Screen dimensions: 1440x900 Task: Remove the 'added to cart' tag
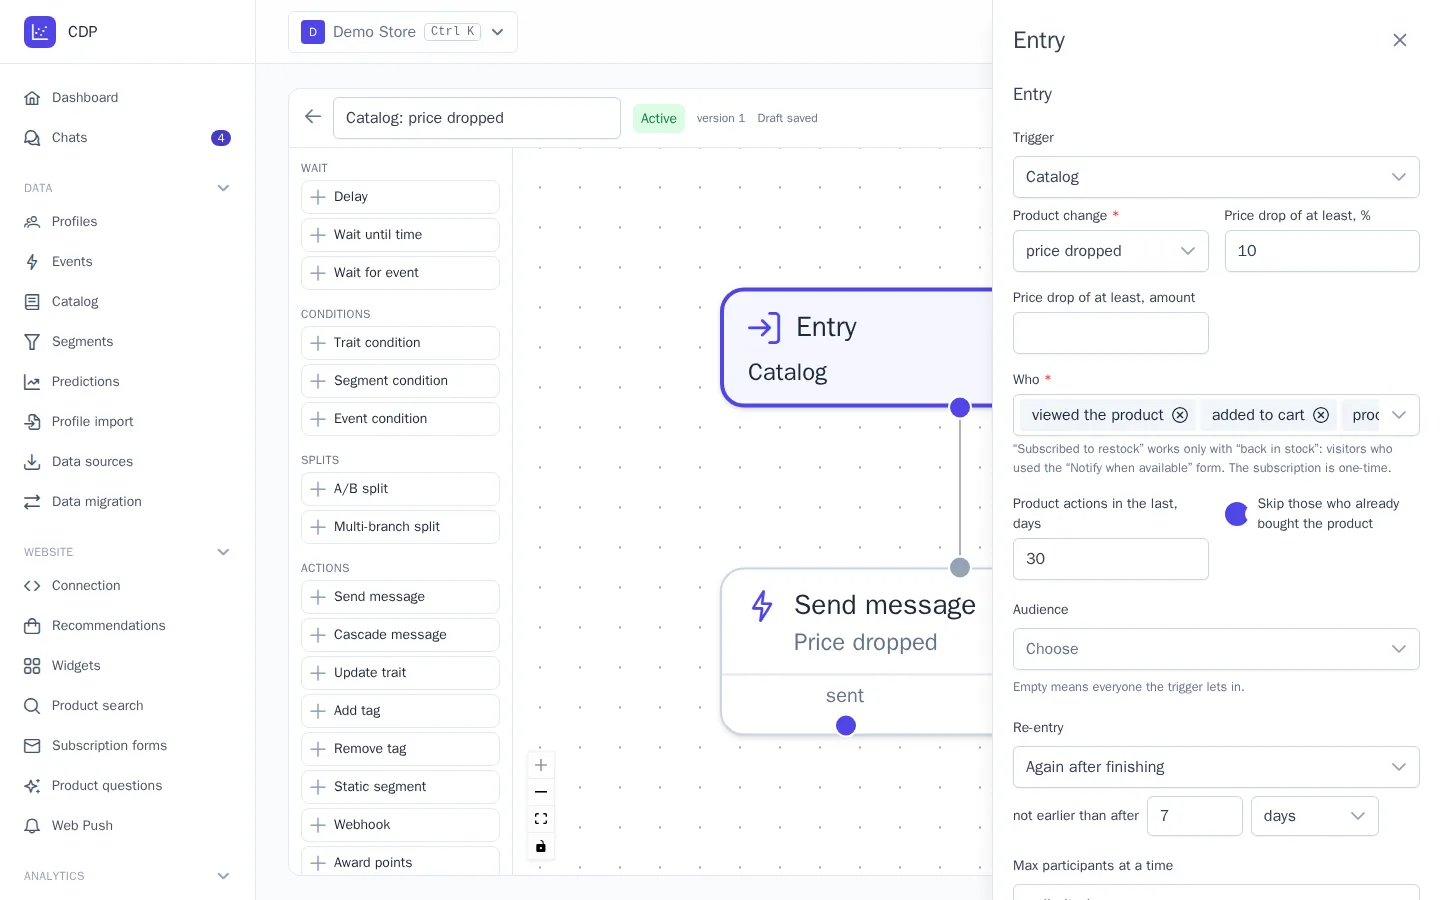(1321, 415)
